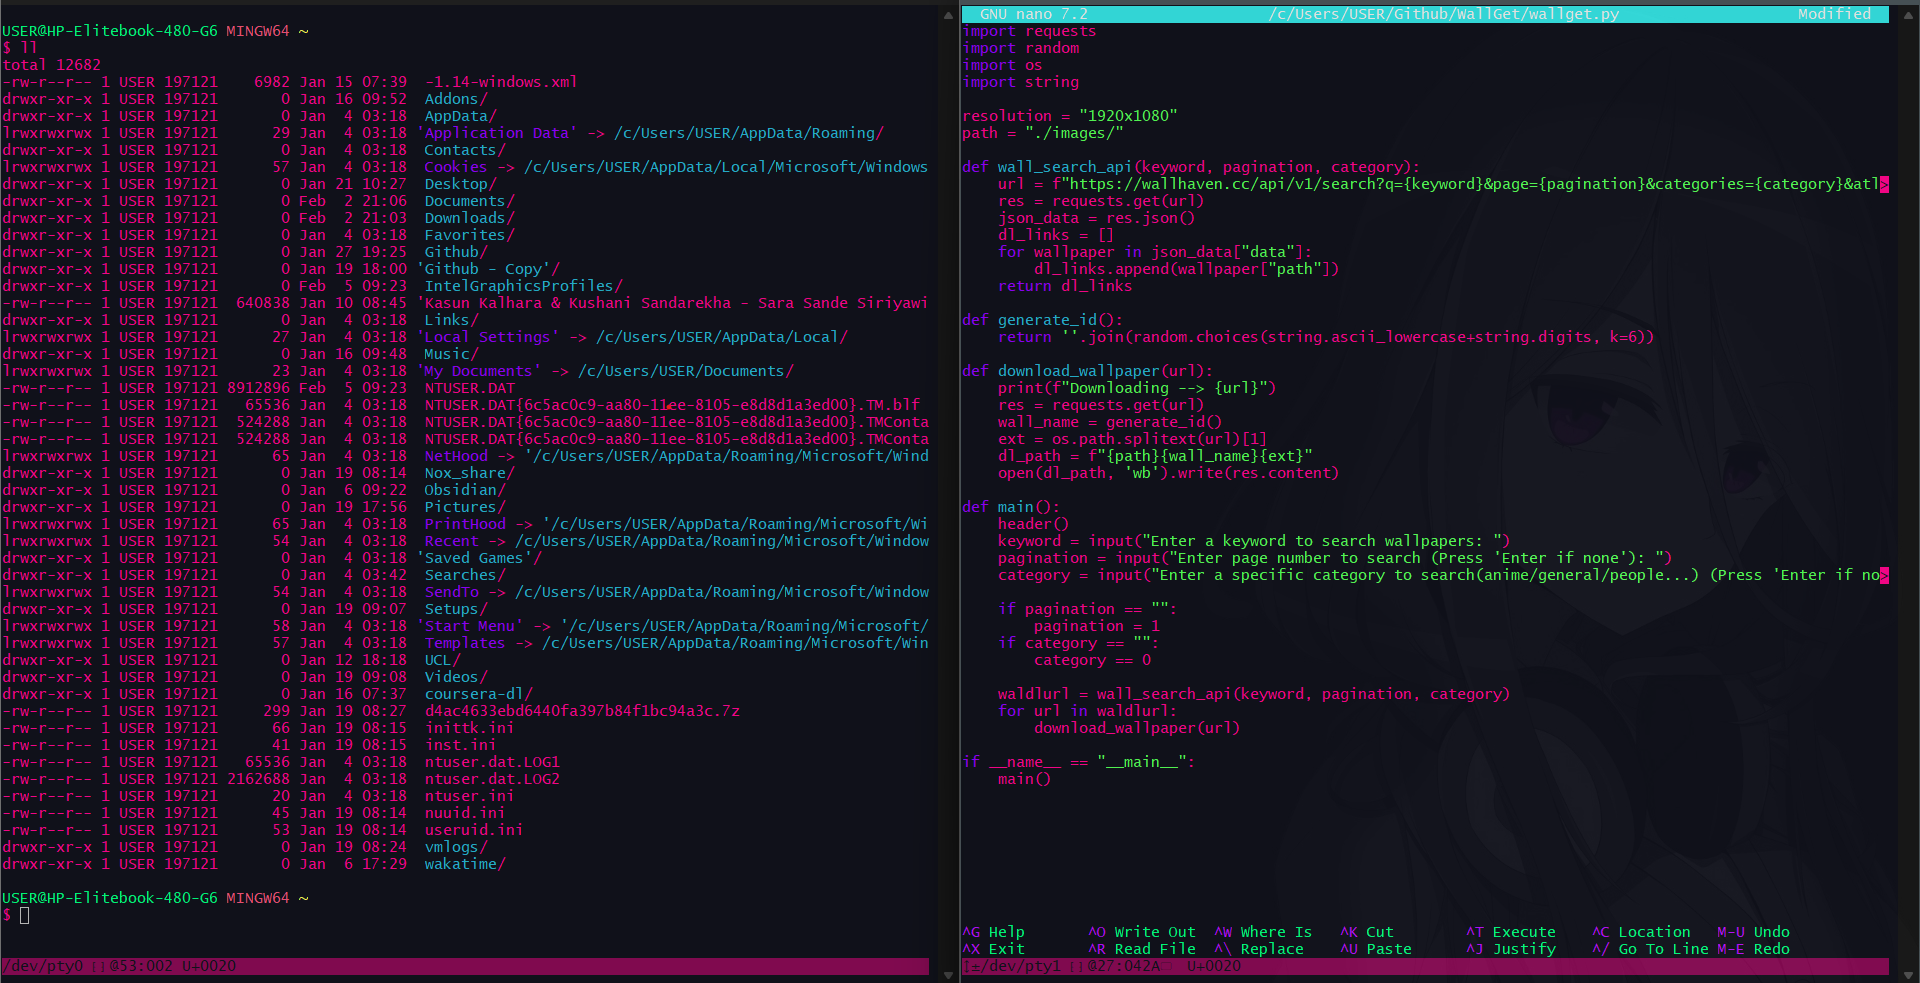This screenshot has height=983, width=1920.
Task: Click the ntuser.dat.LOG2 file entry
Action: (x=492, y=779)
